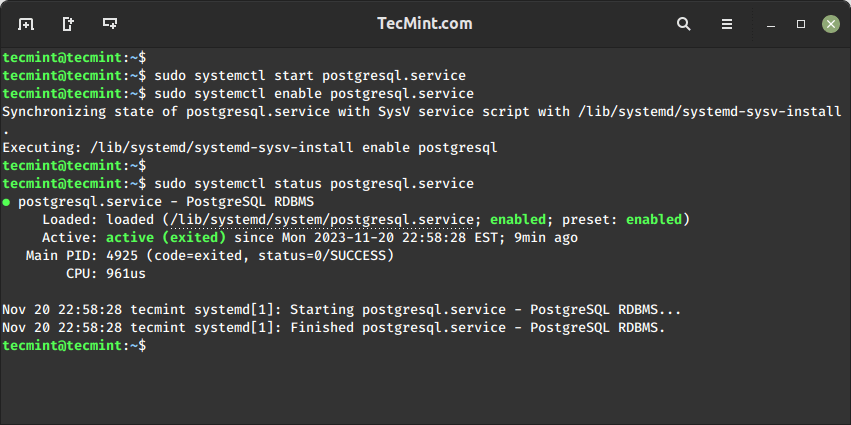Maximize the terminal window
The image size is (851, 425).
[x=801, y=23]
